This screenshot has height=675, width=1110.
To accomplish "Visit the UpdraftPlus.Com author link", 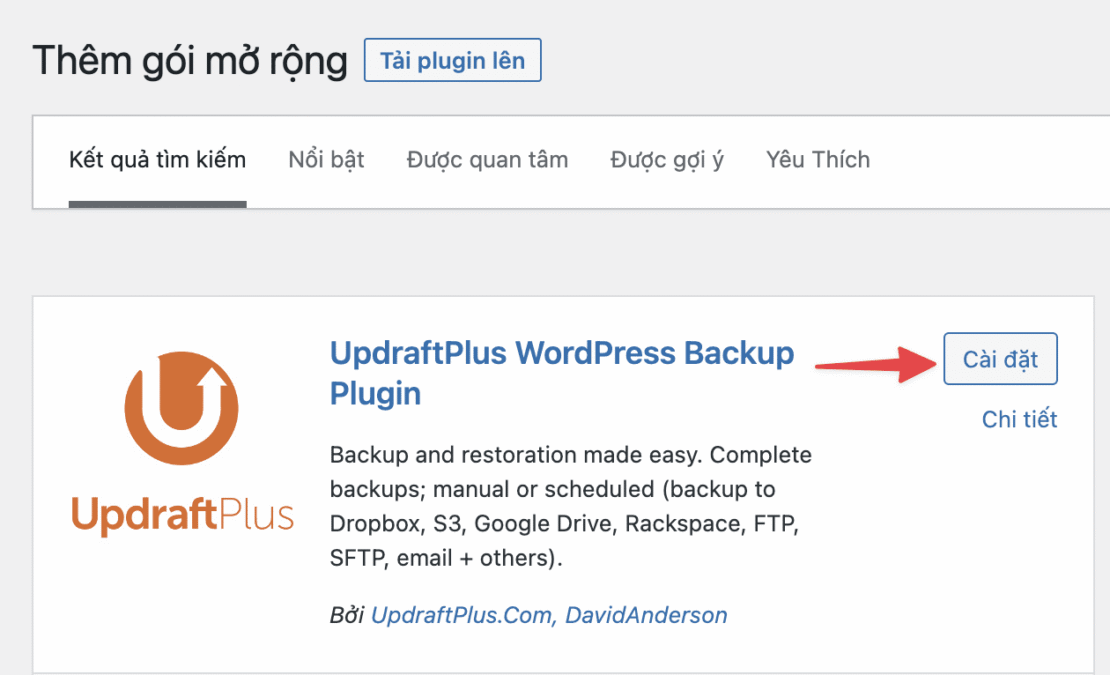I will pyautogui.click(x=461, y=615).
